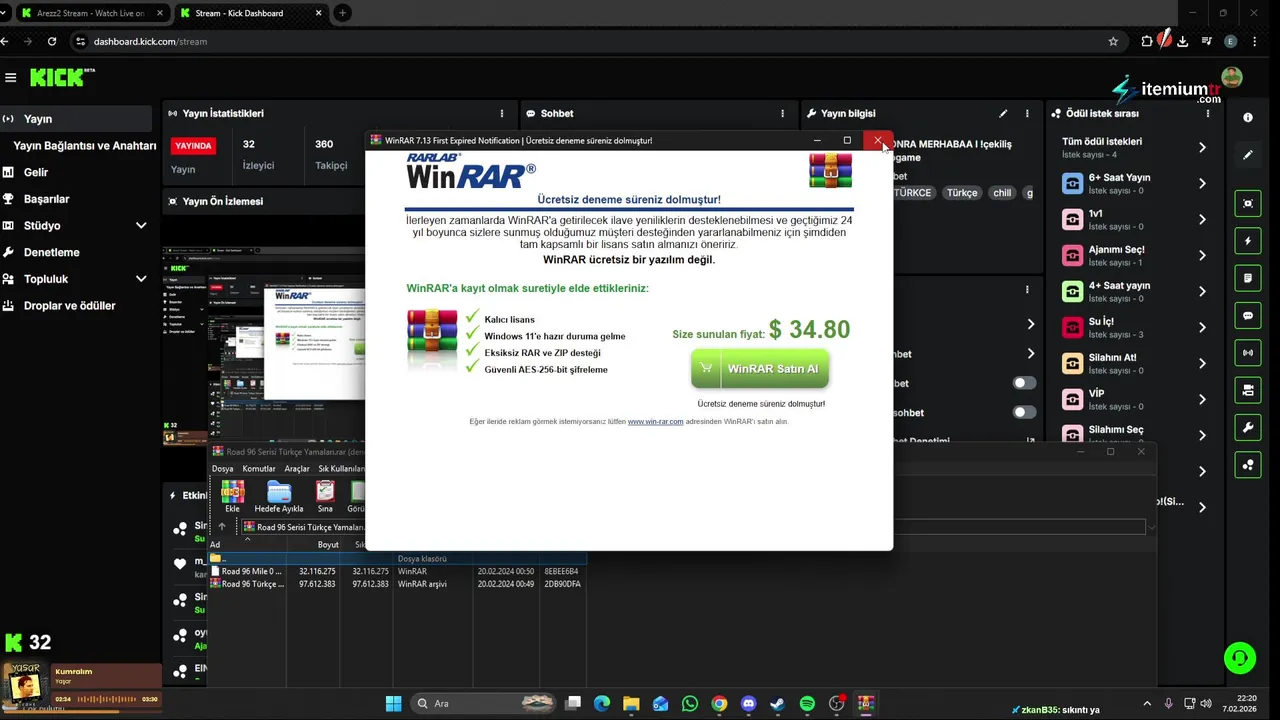Open a new browser tab
This screenshot has width=1280, height=720.
(342, 13)
